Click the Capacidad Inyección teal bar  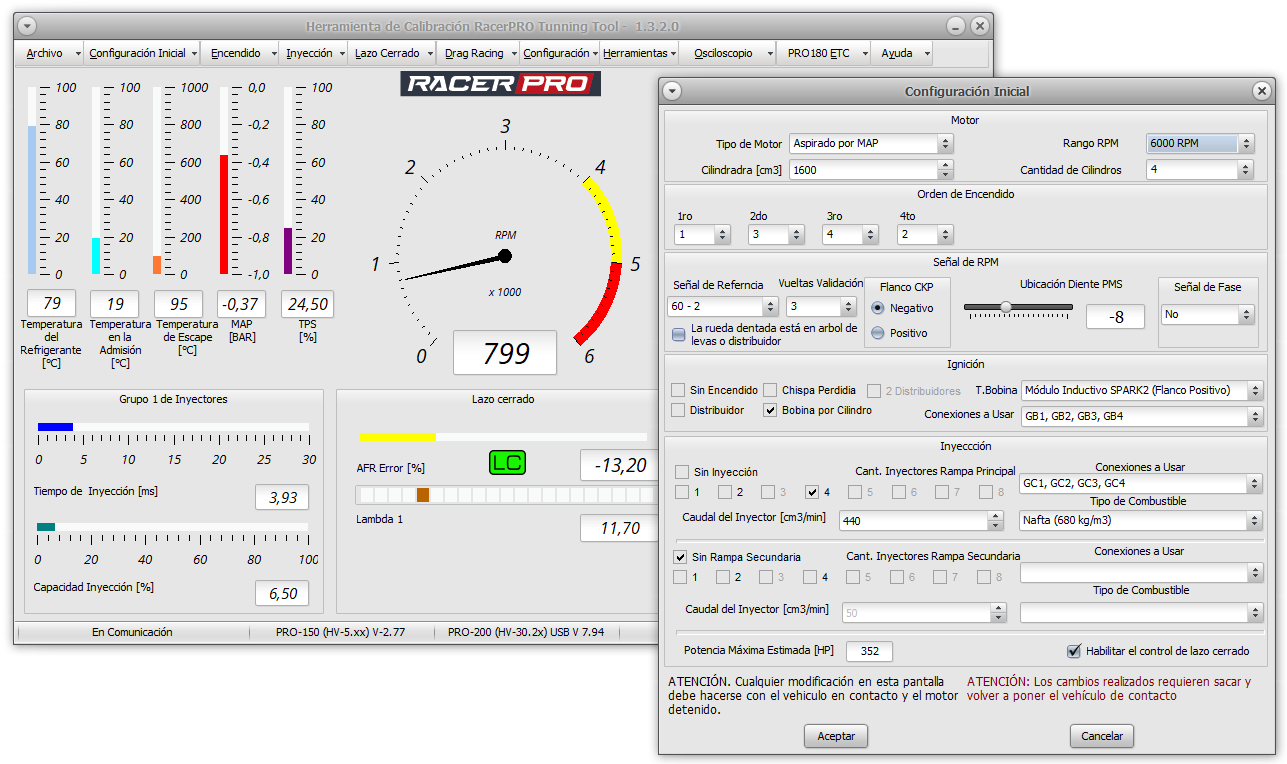click(x=46, y=526)
